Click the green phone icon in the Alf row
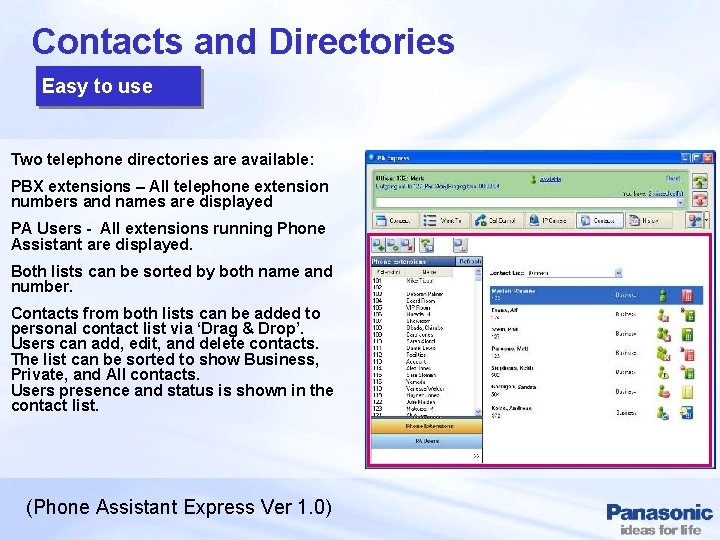720x540 pixels. tap(688, 315)
